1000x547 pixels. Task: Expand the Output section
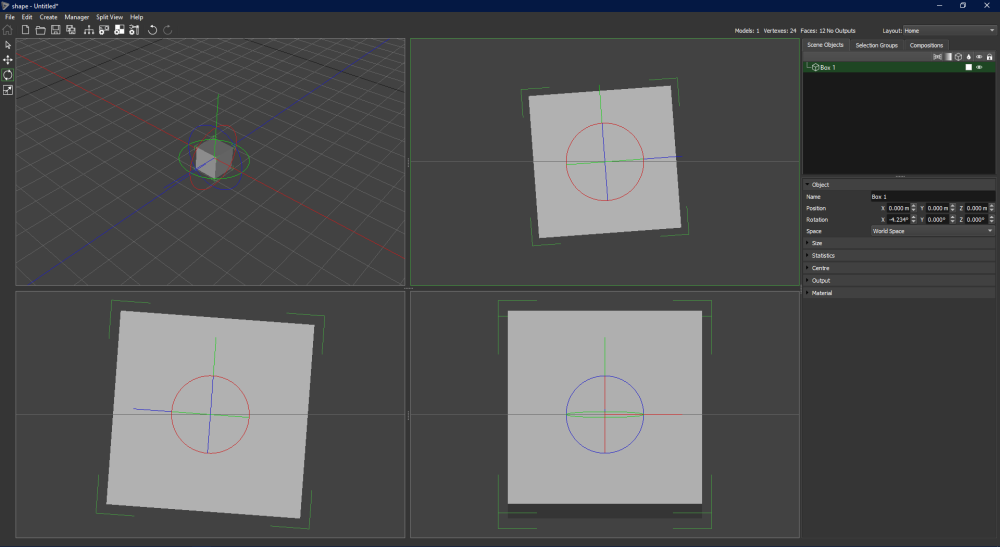899,281
